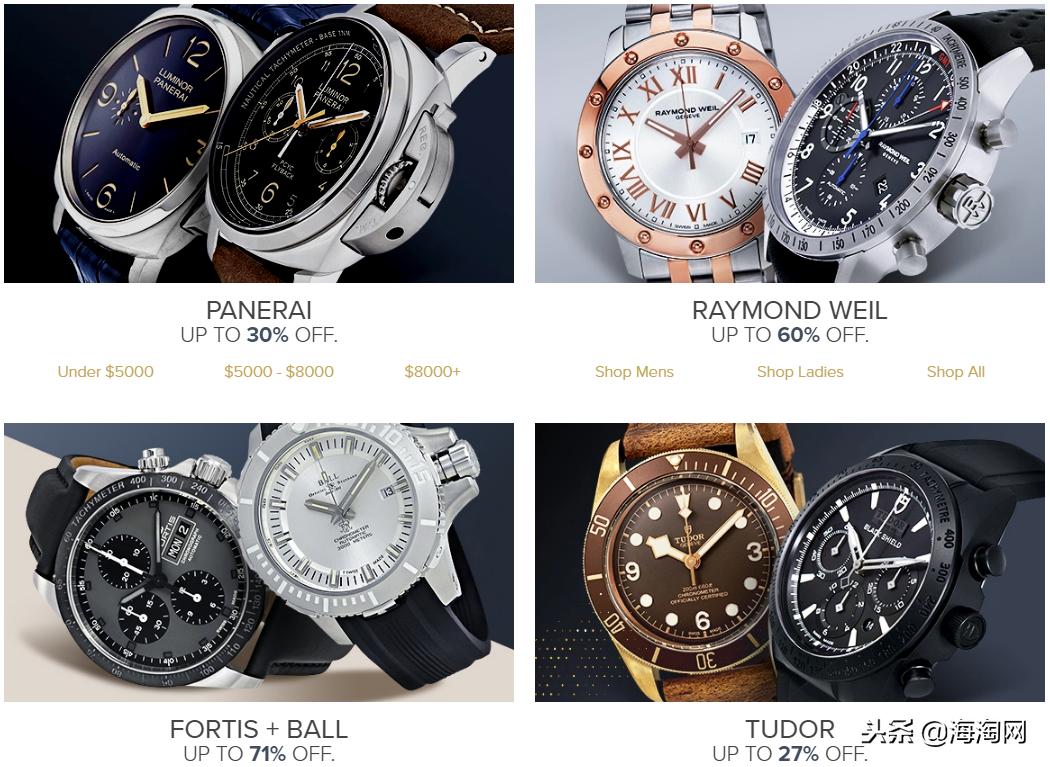Viewport: 1050px width, 767px height.
Task: Click Shop Ladies under Raymond Weil
Action: click(x=800, y=372)
